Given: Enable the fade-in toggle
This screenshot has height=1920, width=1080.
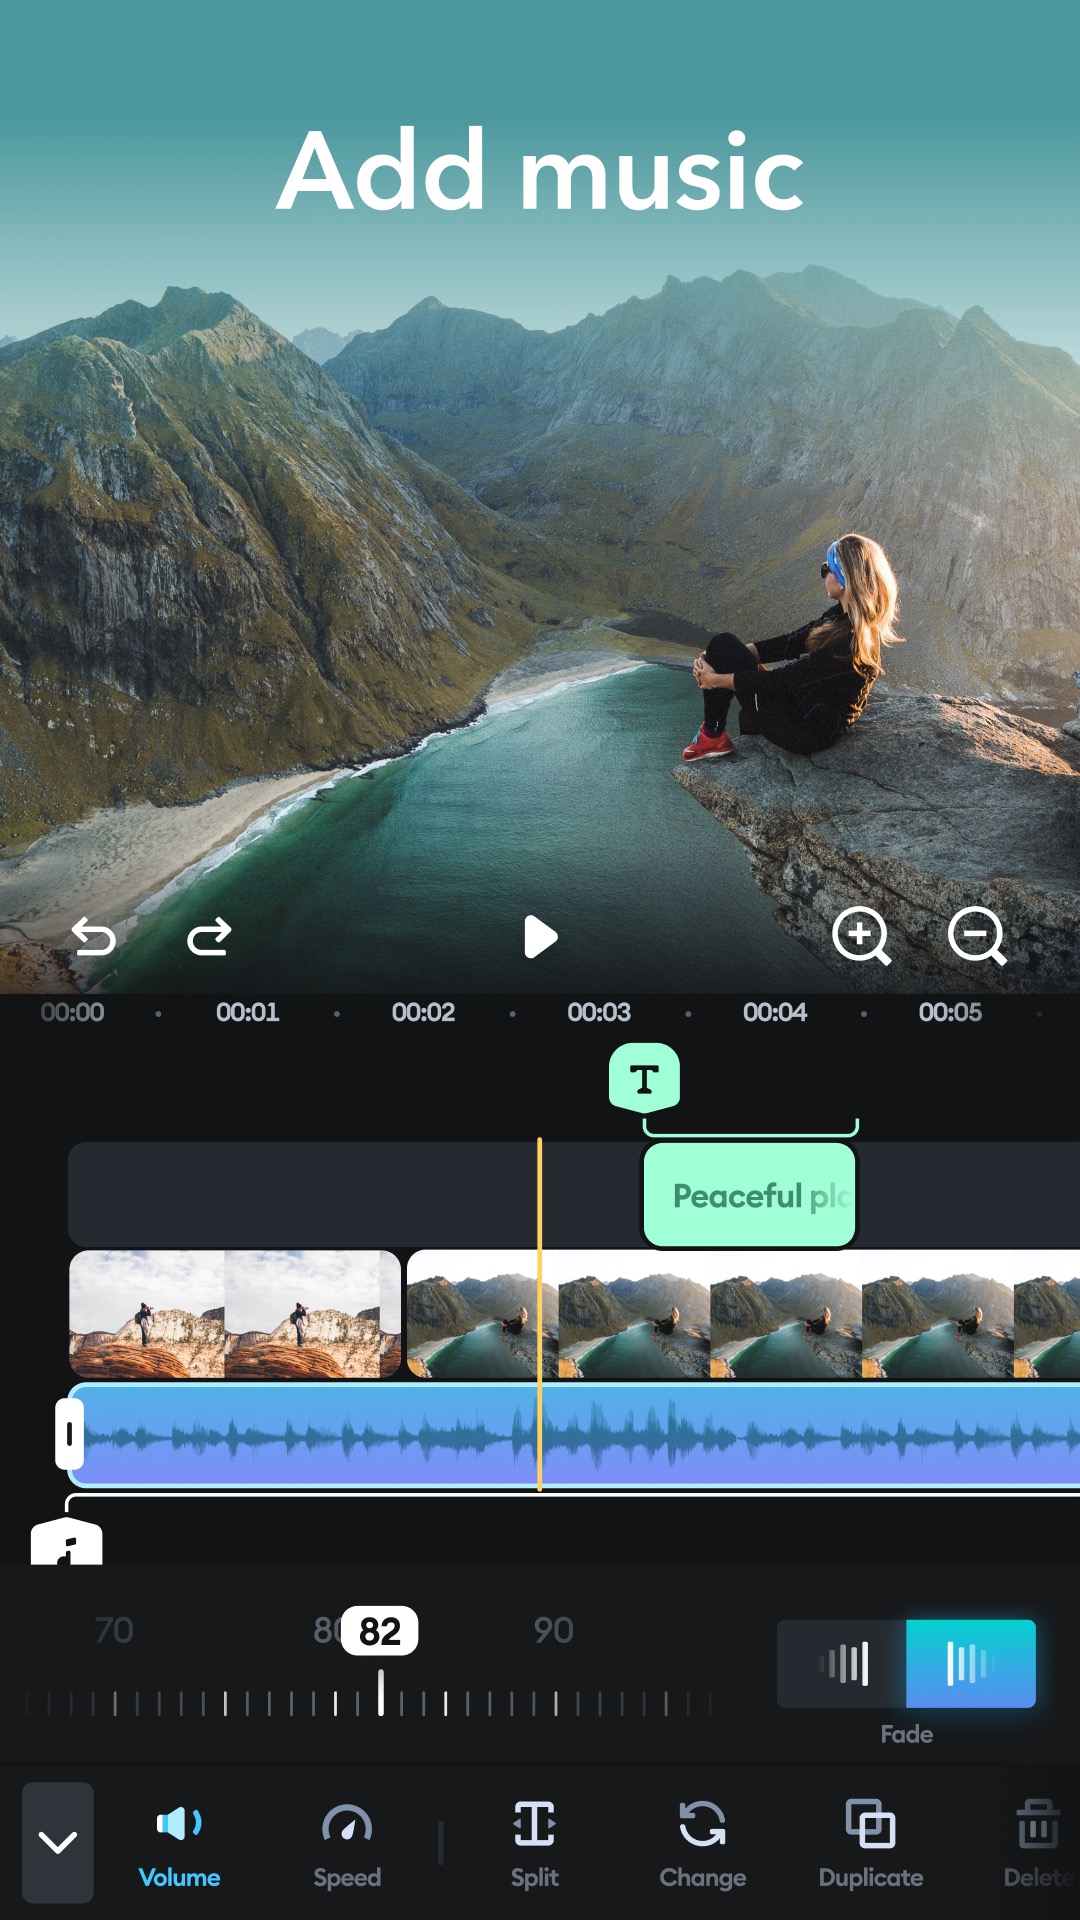Looking at the screenshot, I should pyautogui.click(x=842, y=1664).
